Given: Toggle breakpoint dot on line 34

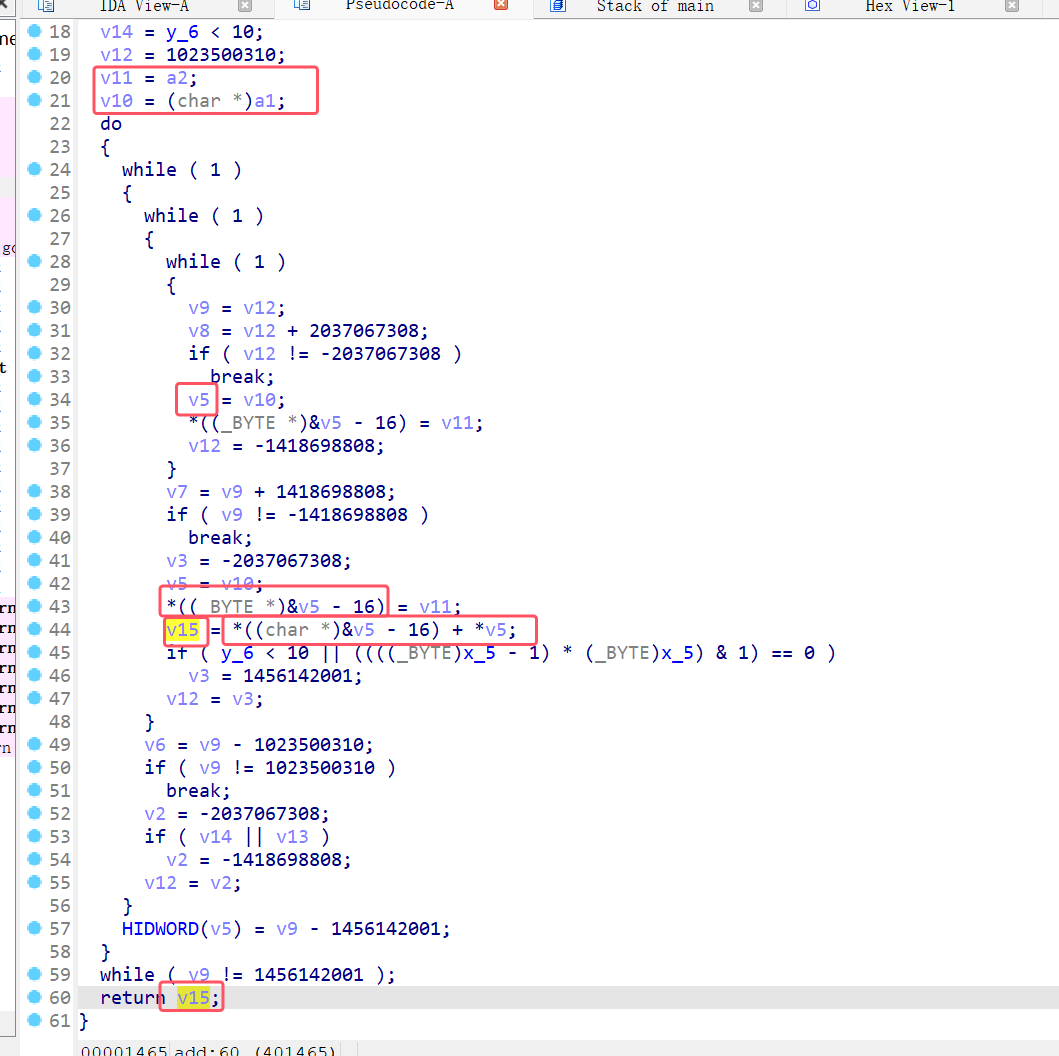Looking at the screenshot, I should (x=35, y=399).
